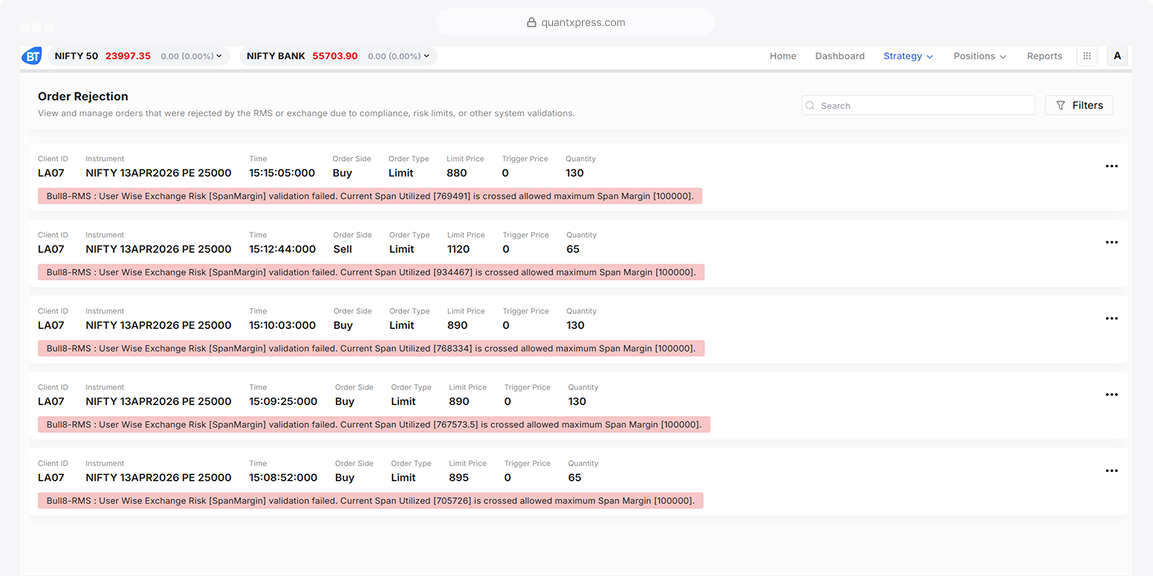Click the 1120 limit price value
This screenshot has height=577, width=1153.
(458, 249)
